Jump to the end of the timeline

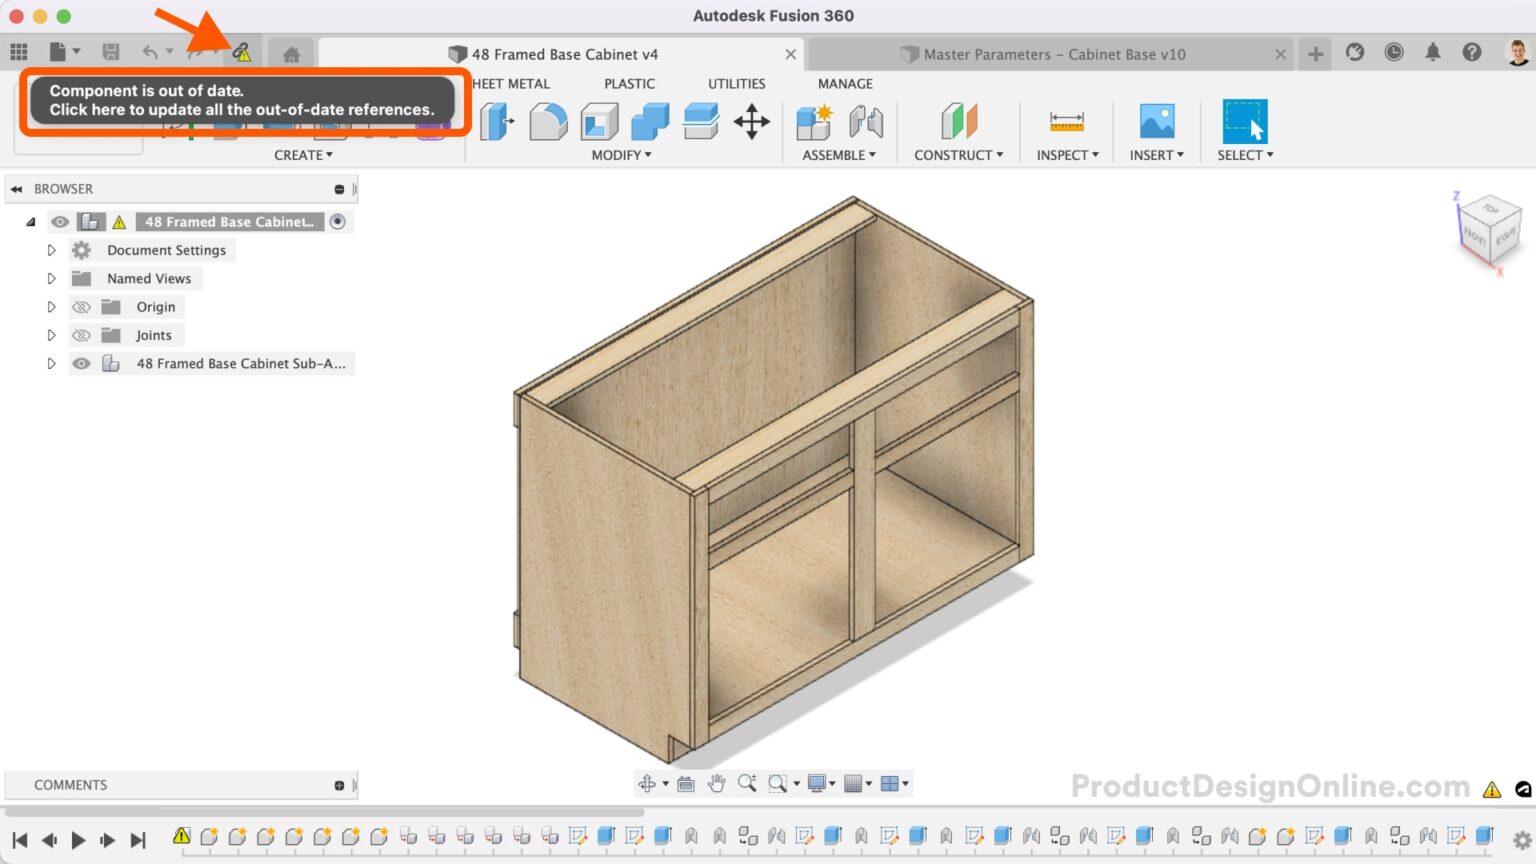[x=137, y=840]
